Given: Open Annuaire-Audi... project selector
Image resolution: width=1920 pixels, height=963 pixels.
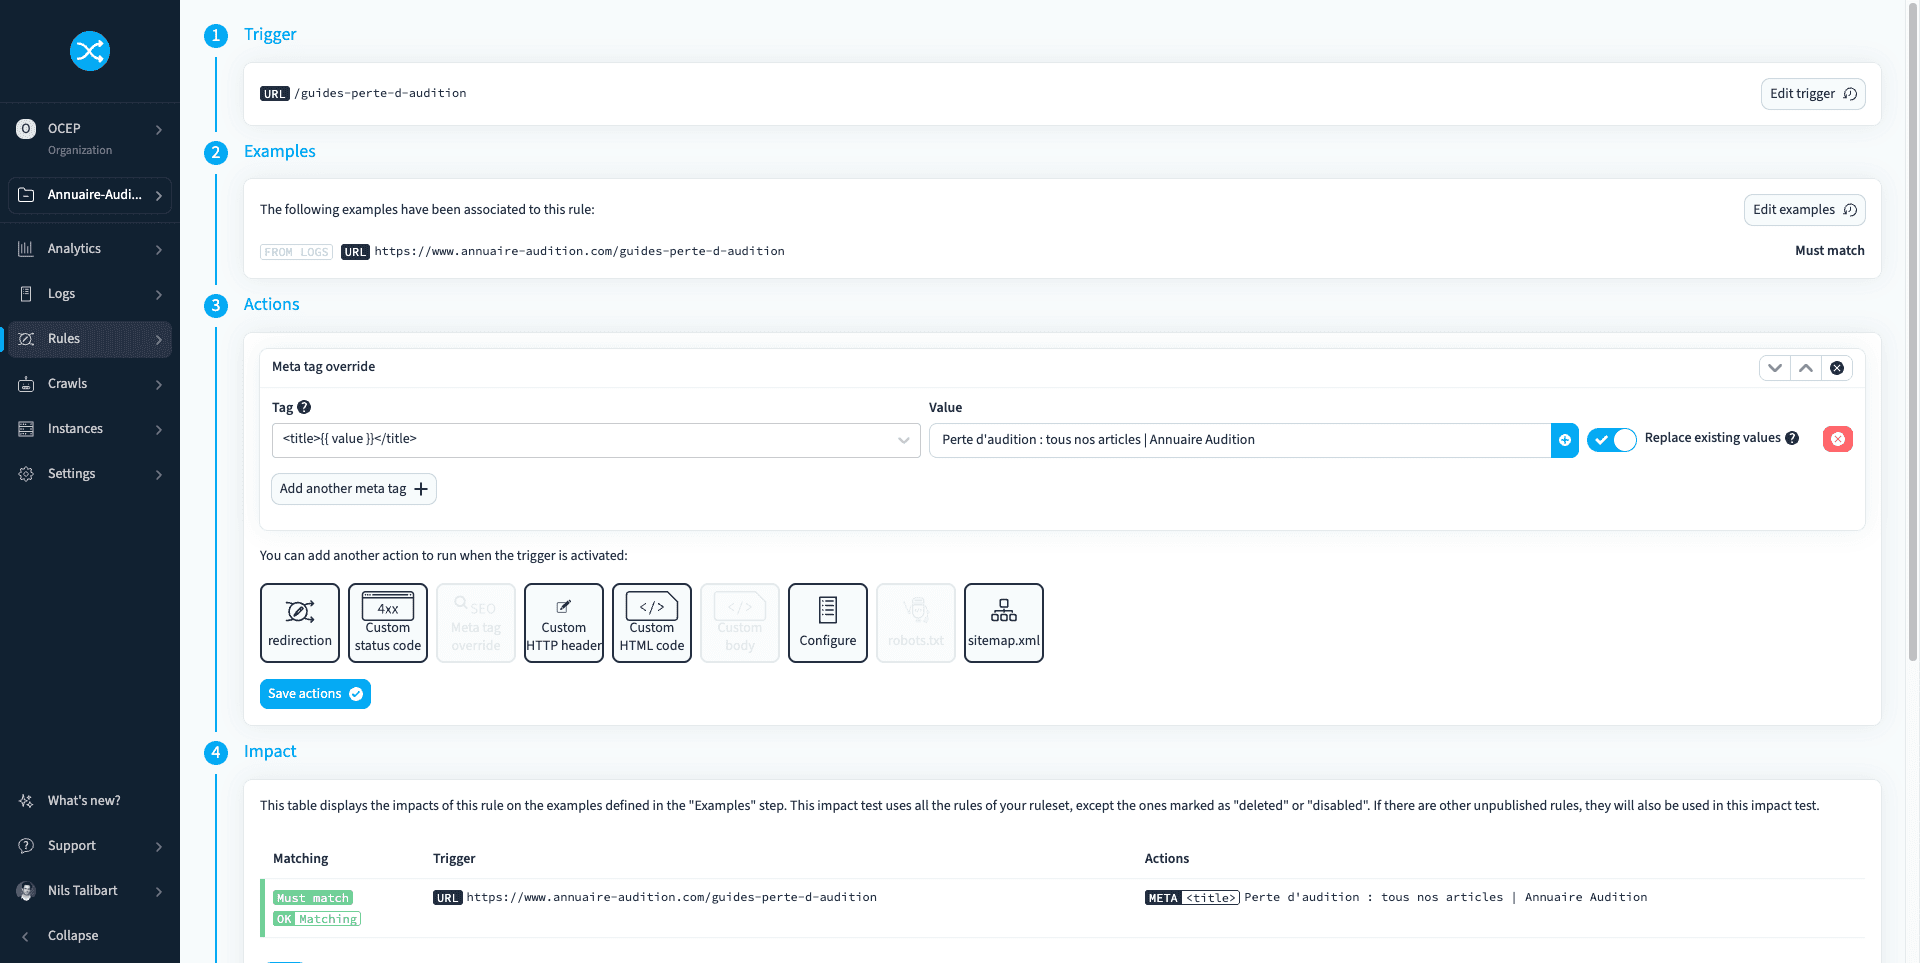Looking at the screenshot, I should [x=90, y=195].
